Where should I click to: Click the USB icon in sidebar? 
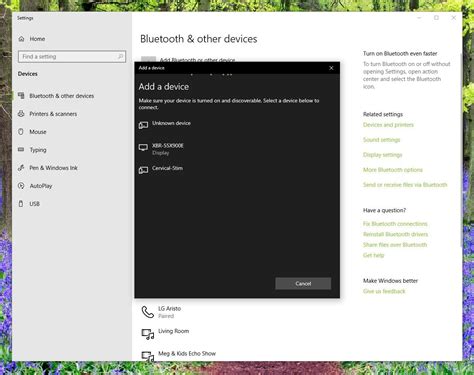21,204
